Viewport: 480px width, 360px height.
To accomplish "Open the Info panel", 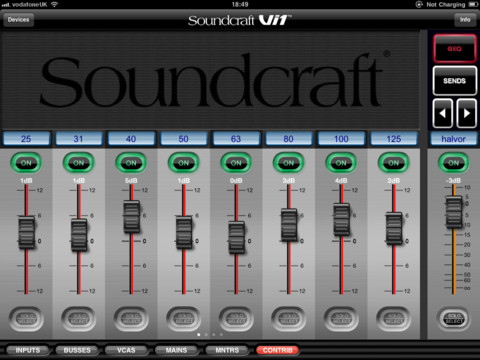I will [465, 20].
